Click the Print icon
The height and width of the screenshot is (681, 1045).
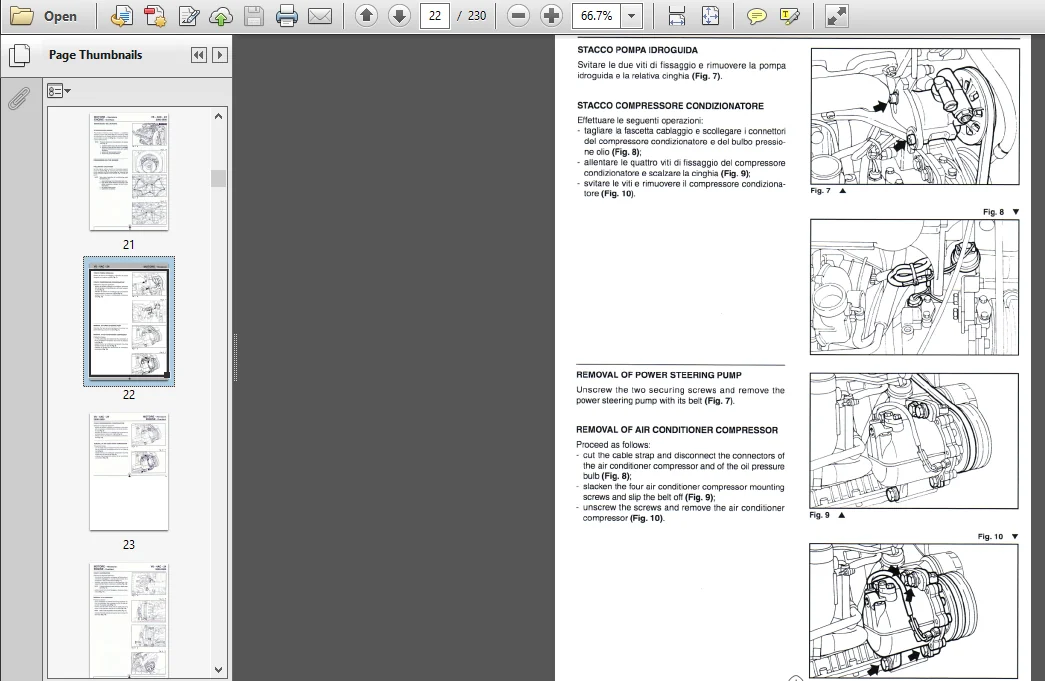tap(287, 16)
